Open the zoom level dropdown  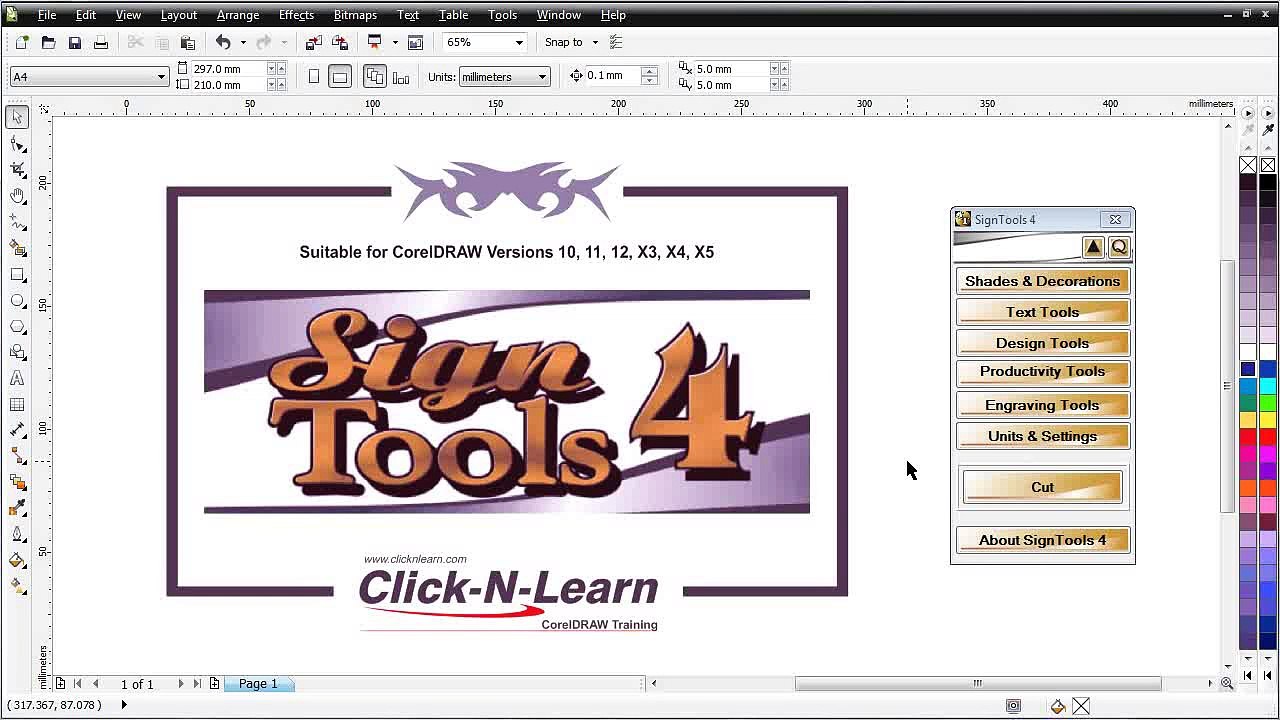tap(519, 42)
